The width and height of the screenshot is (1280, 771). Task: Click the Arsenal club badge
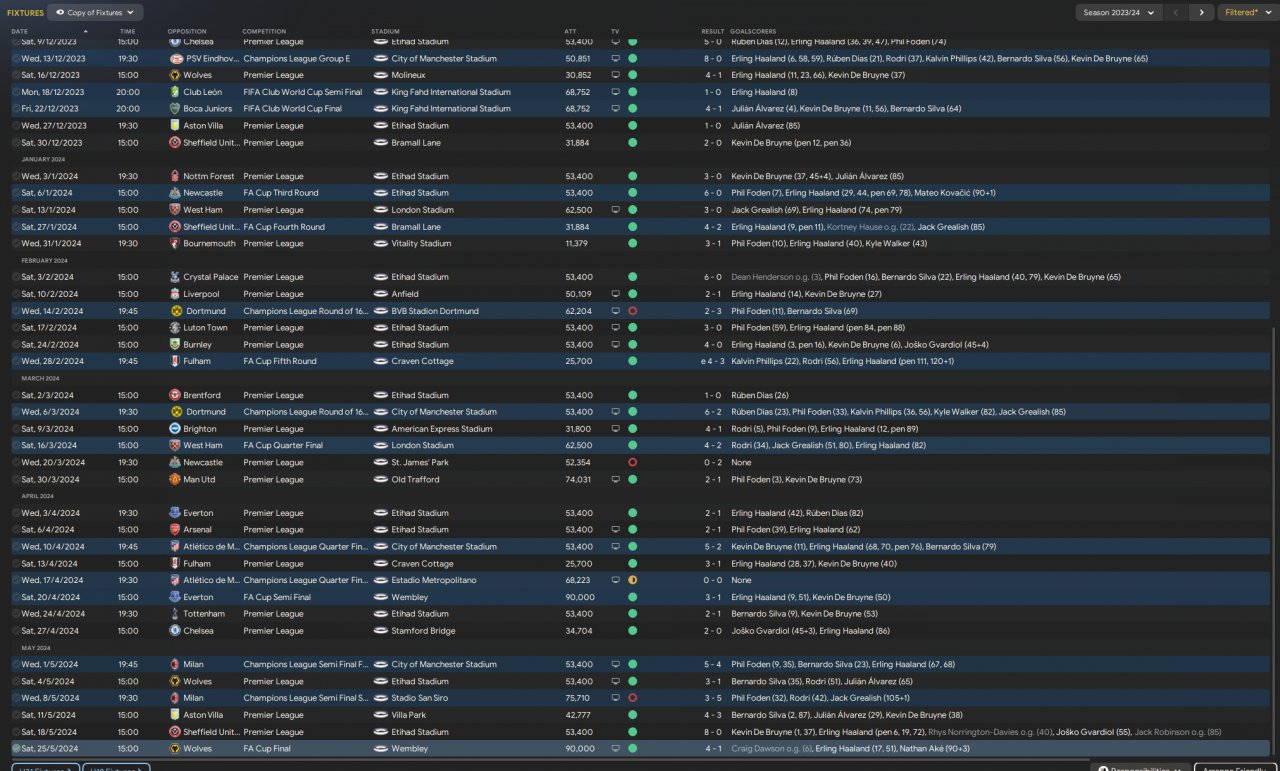[x=175, y=530]
